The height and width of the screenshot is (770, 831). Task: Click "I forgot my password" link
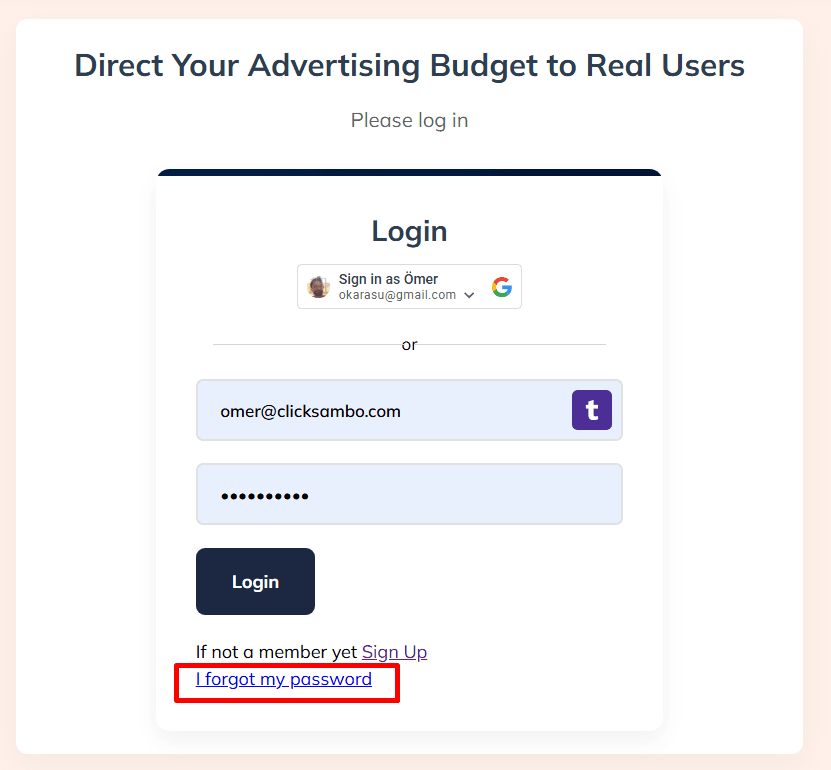coord(284,680)
